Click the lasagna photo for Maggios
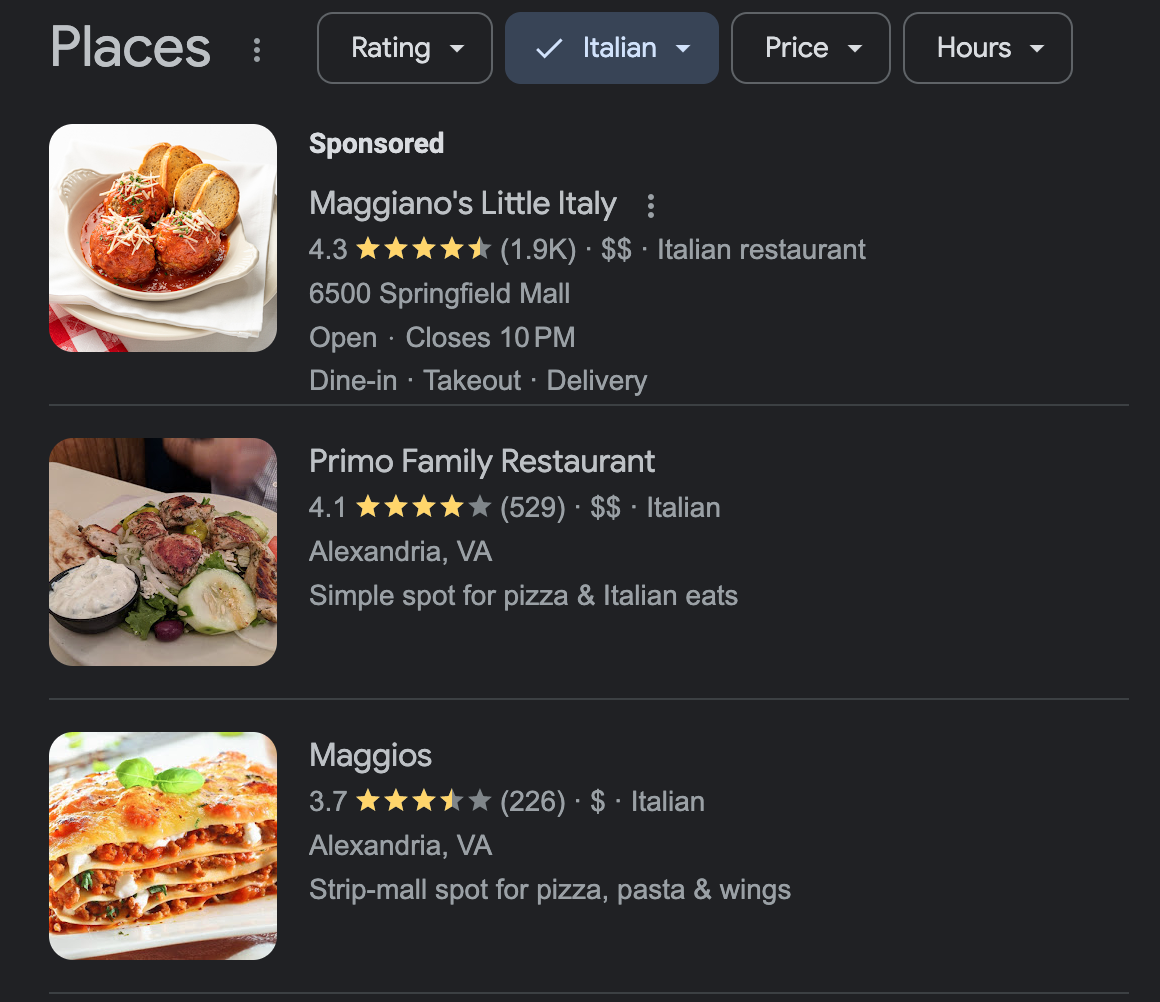The width and height of the screenshot is (1160, 1002). (162, 845)
